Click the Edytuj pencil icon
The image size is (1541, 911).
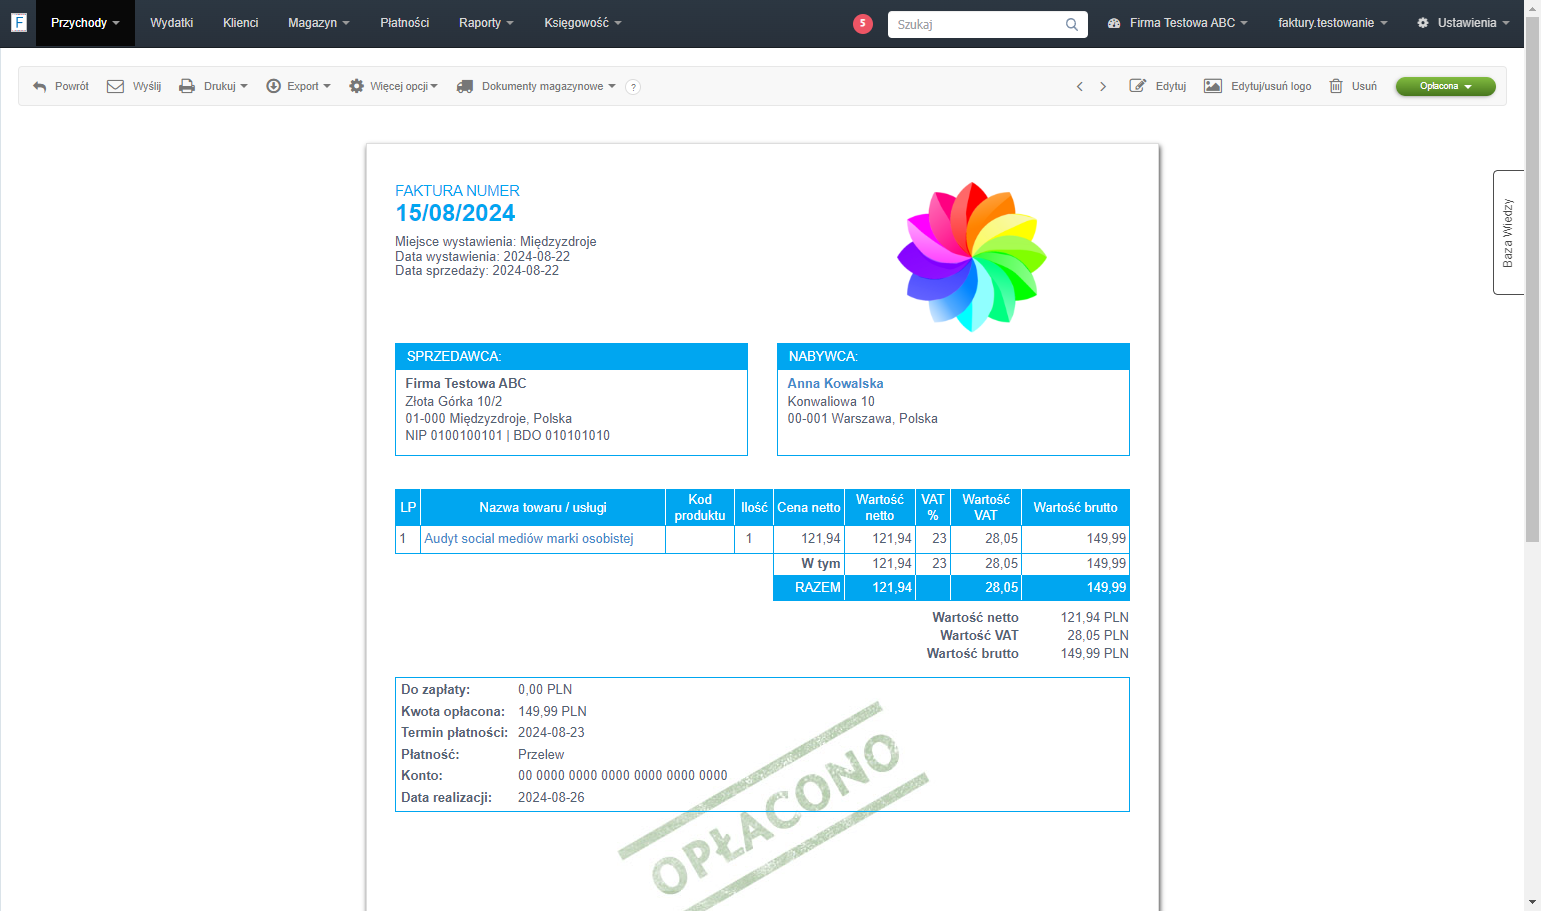1138,86
